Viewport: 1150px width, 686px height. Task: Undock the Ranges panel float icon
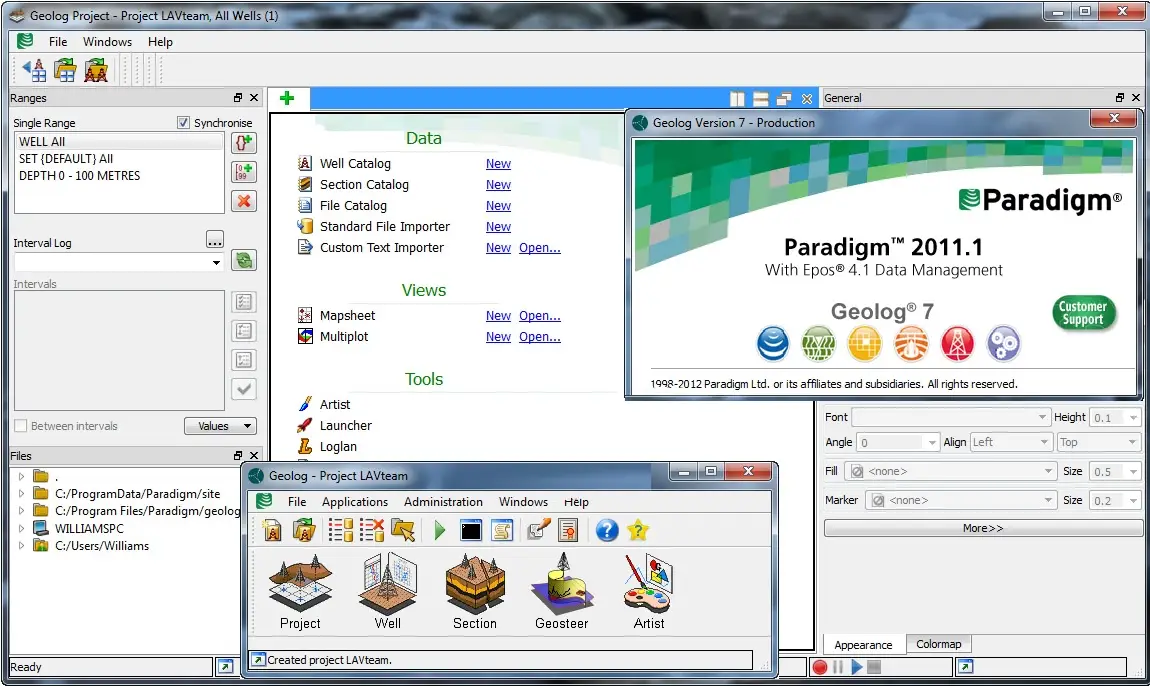point(238,98)
